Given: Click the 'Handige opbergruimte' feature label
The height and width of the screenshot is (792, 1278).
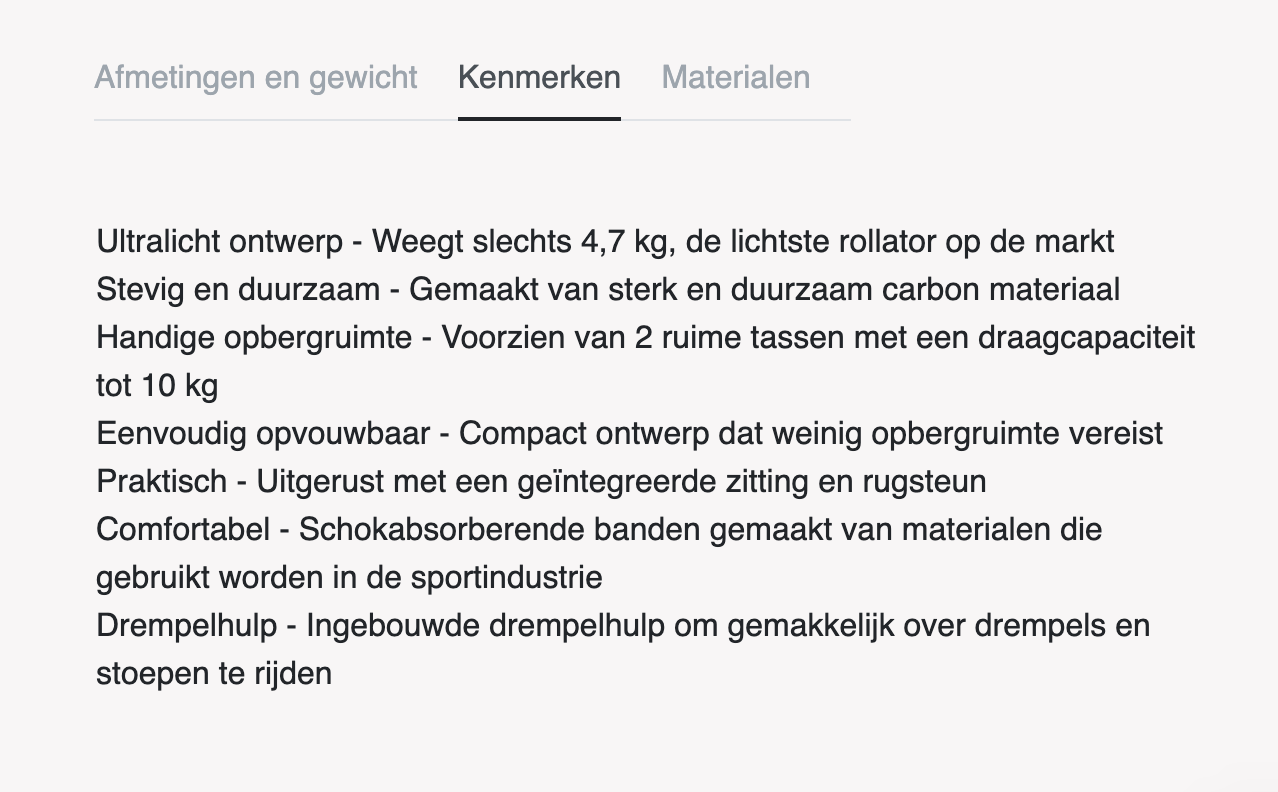Looking at the screenshot, I should tap(254, 337).
